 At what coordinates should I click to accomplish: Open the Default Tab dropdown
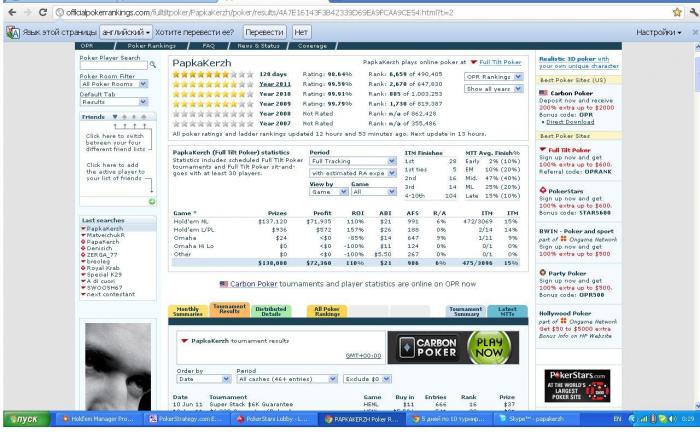pos(114,102)
